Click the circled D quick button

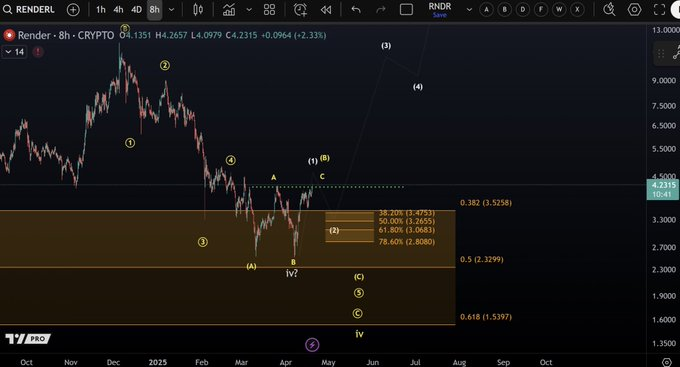pyautogui.click(x=523, y=10)
